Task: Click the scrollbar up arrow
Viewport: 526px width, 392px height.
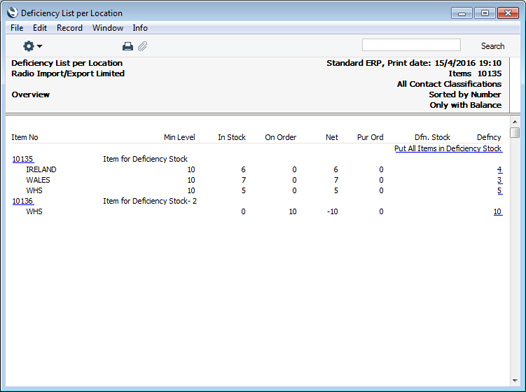Action: tap(515, 122)
